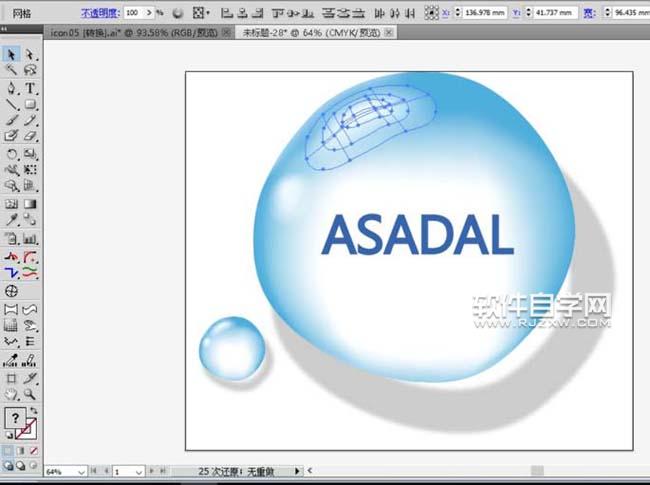Select the Pencil tool
The height and width of the screenshot is (485, 650).
pyautogui.click(x=30, y=120)
